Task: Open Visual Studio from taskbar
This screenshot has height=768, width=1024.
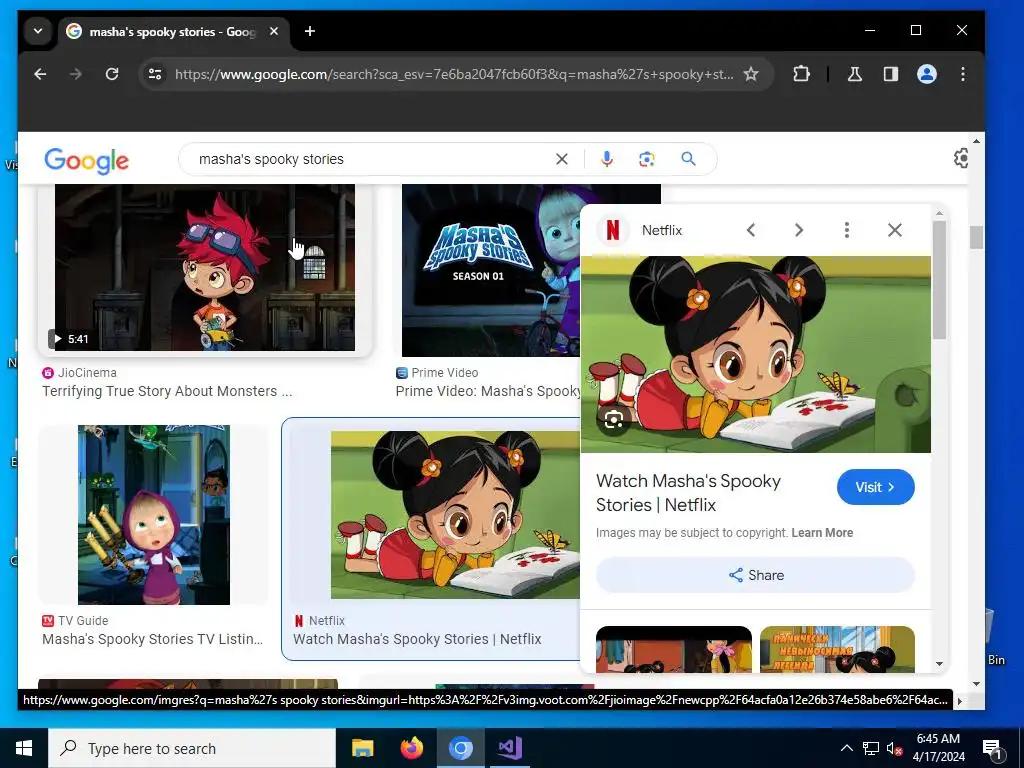Action: coord(509,748)
